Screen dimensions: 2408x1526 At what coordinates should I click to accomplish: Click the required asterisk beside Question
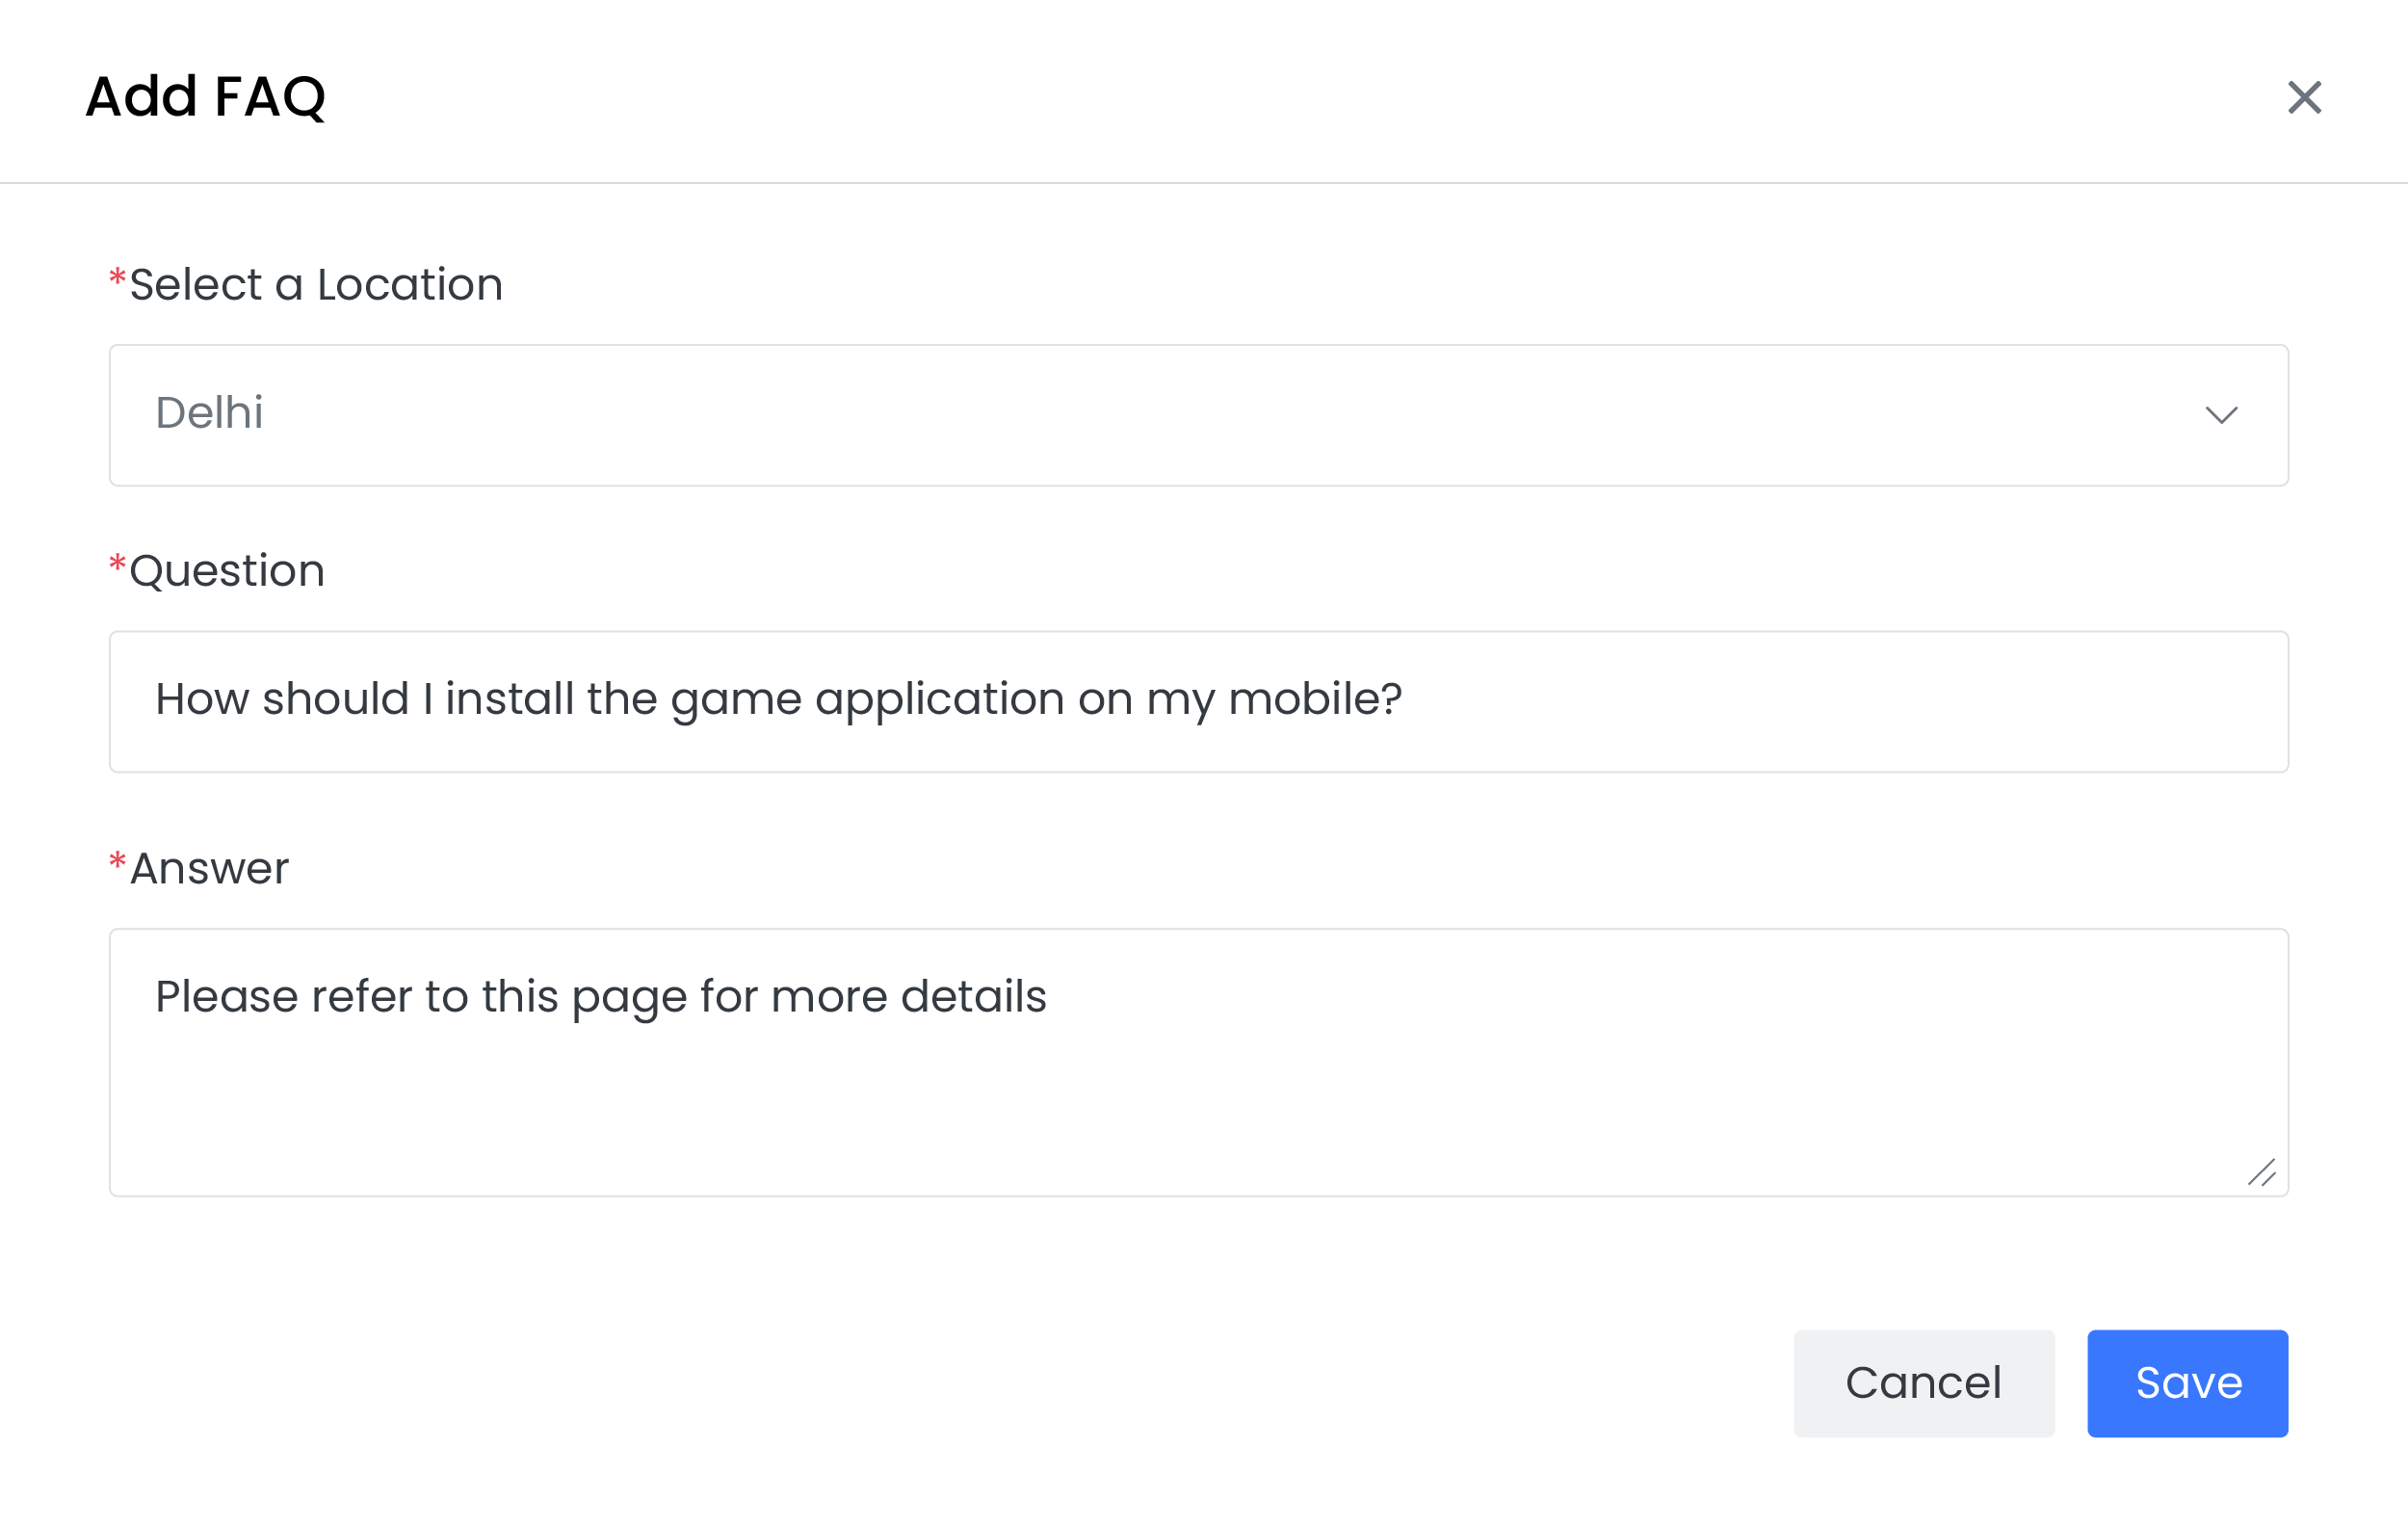[x=117, y=564]
